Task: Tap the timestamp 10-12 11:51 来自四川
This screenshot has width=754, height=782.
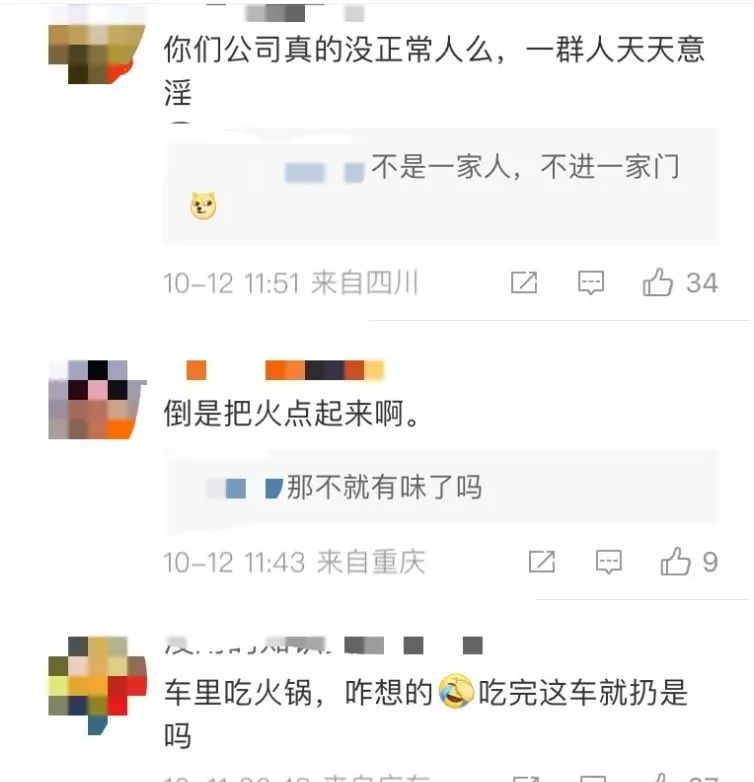Action: coord(291,283)
